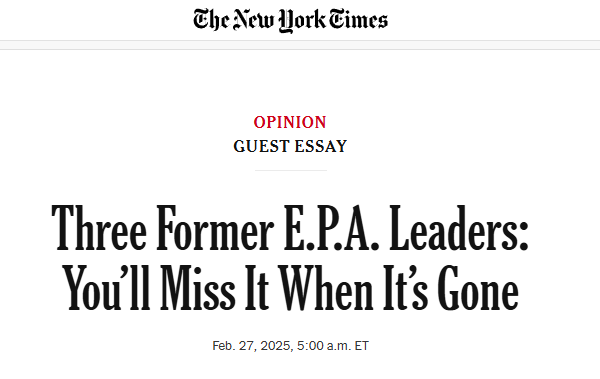Click "You'll" at the start of the second headline line
This screenshot has width=600, height=379.
pos(106,288)
